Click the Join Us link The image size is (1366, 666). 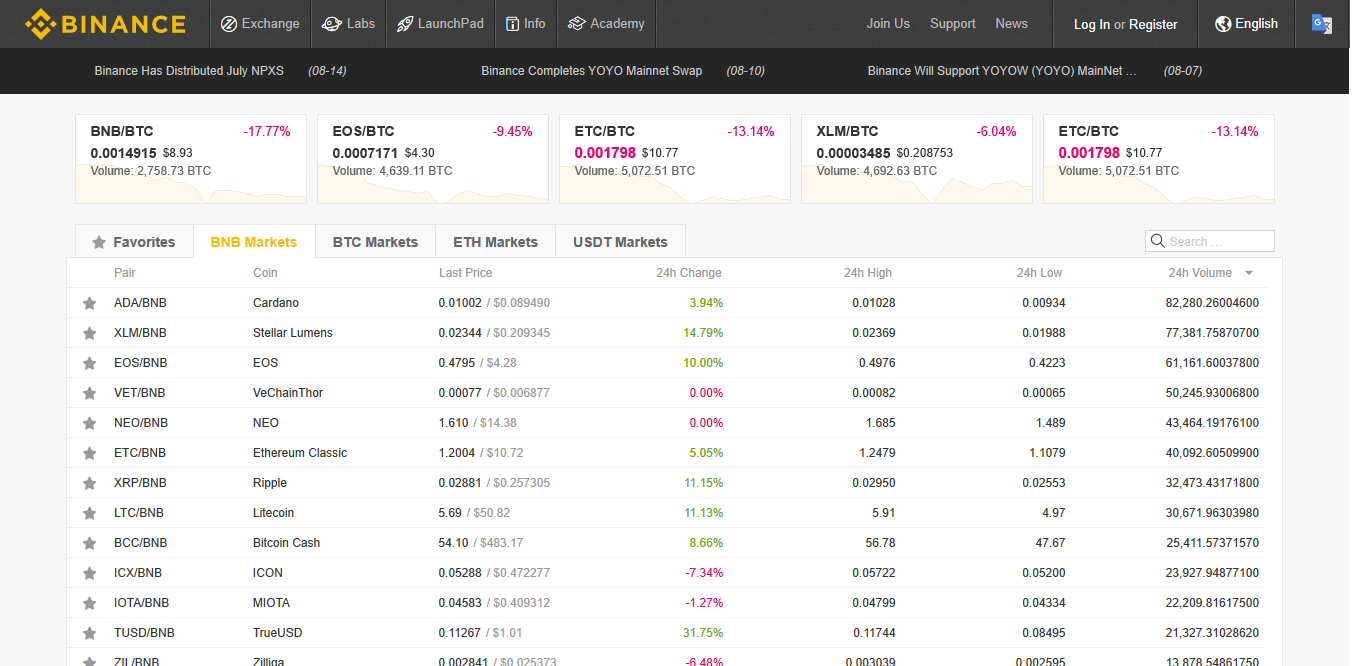tap(888, 24)
